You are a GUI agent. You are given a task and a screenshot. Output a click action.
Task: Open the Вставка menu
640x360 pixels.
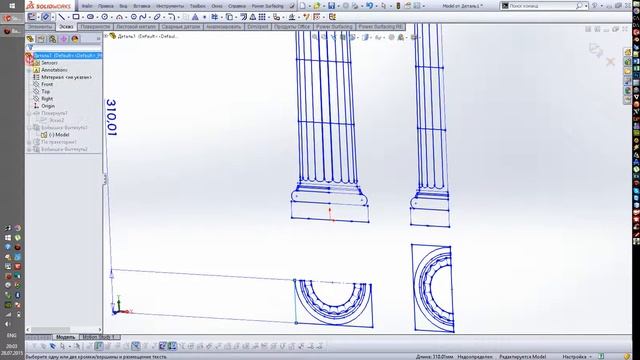coord(142,6)
